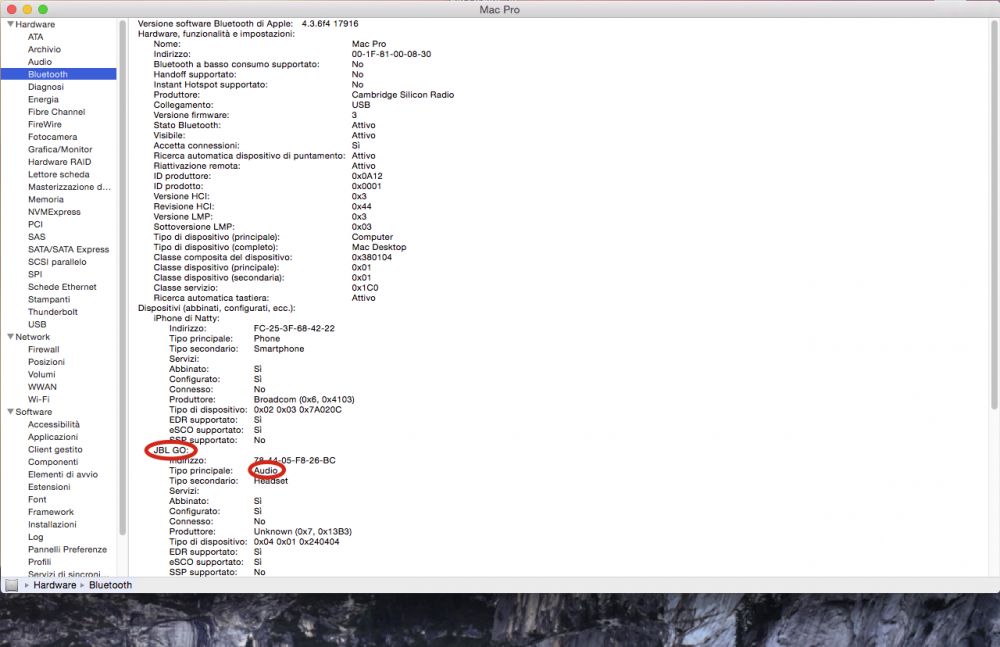
Task: Open Fibre Channel entry
Action: [x=56, y=112]
